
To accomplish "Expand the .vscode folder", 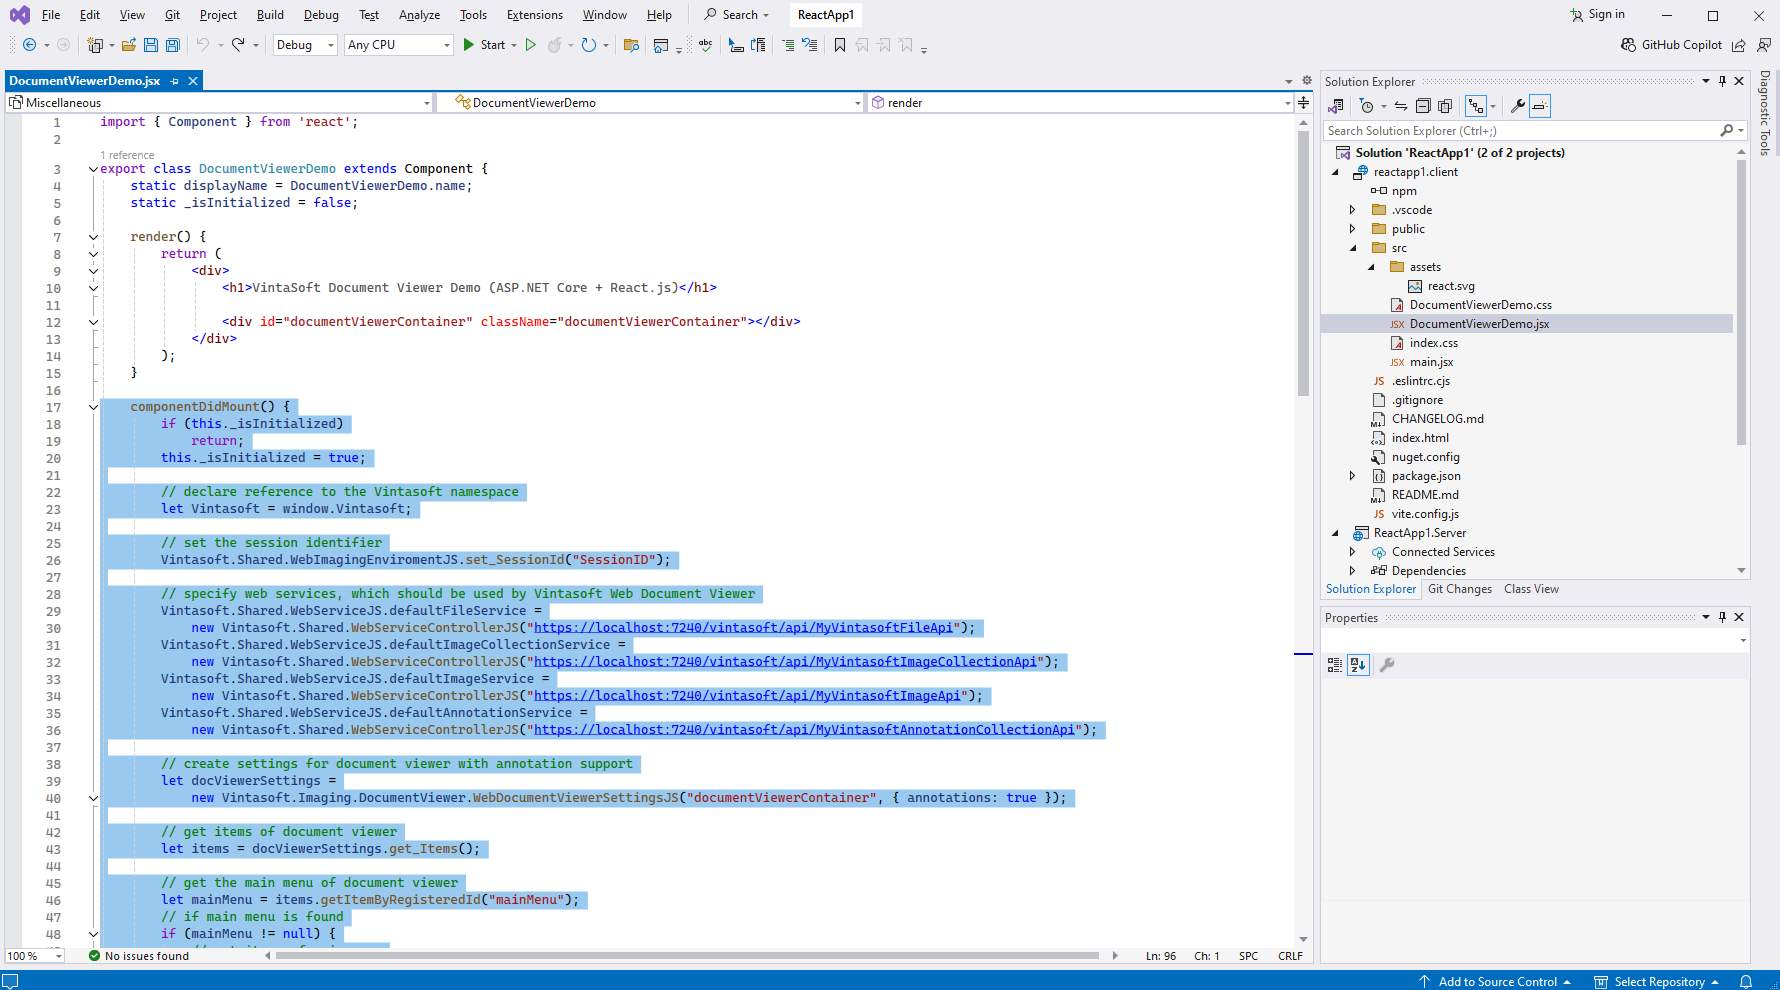I will [x=1352, y=210].
